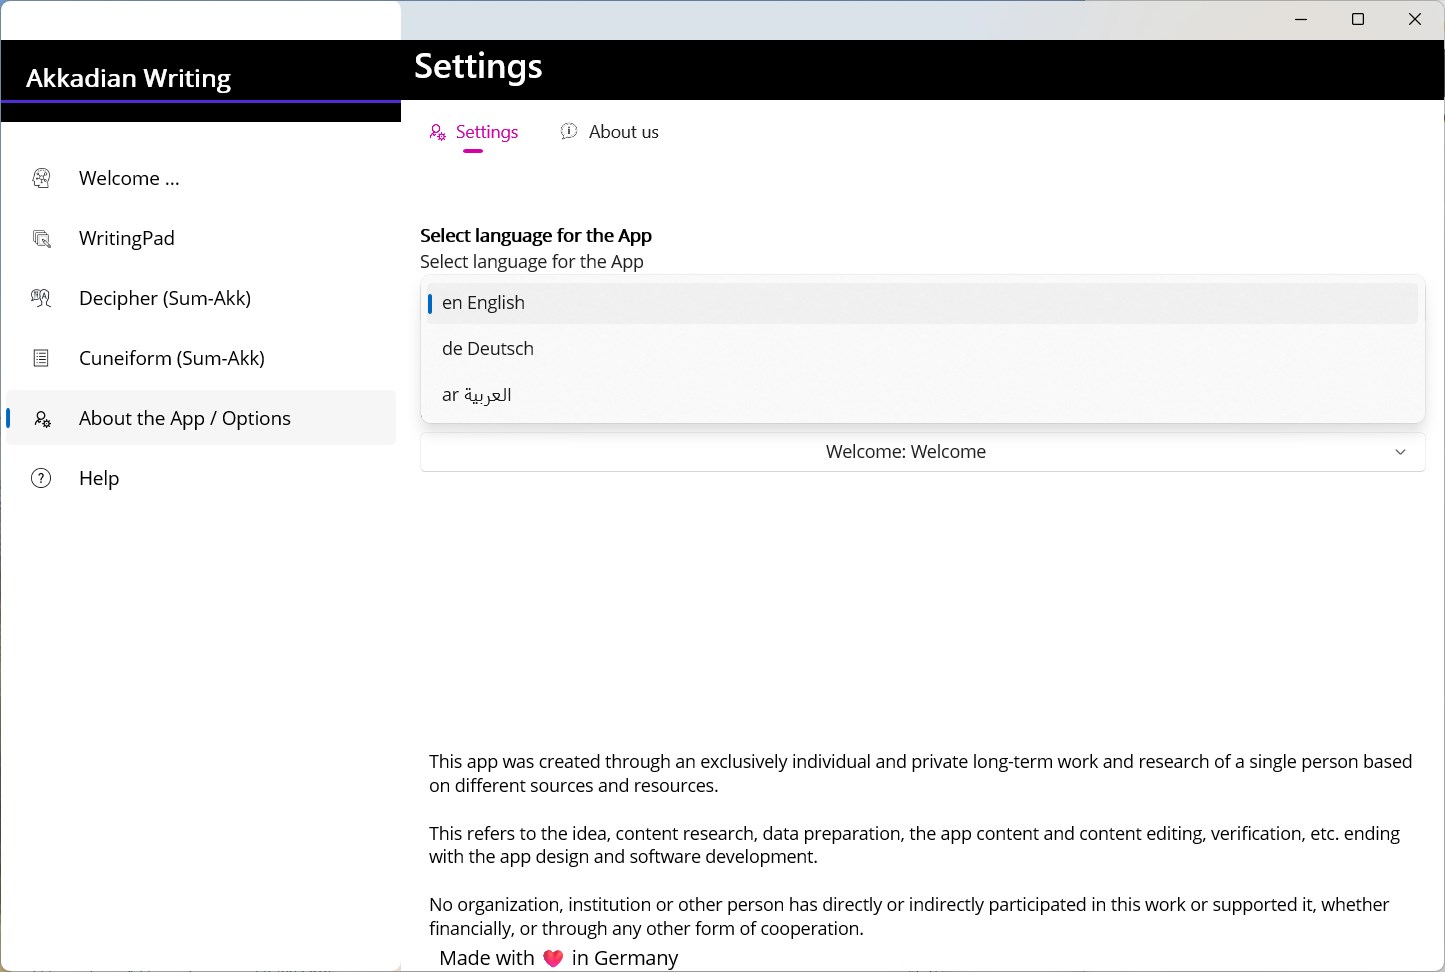Viewport: 1445px width, 972px height.
Task: Click the Welcome sidebar icon
Action: tap(41, 178)
